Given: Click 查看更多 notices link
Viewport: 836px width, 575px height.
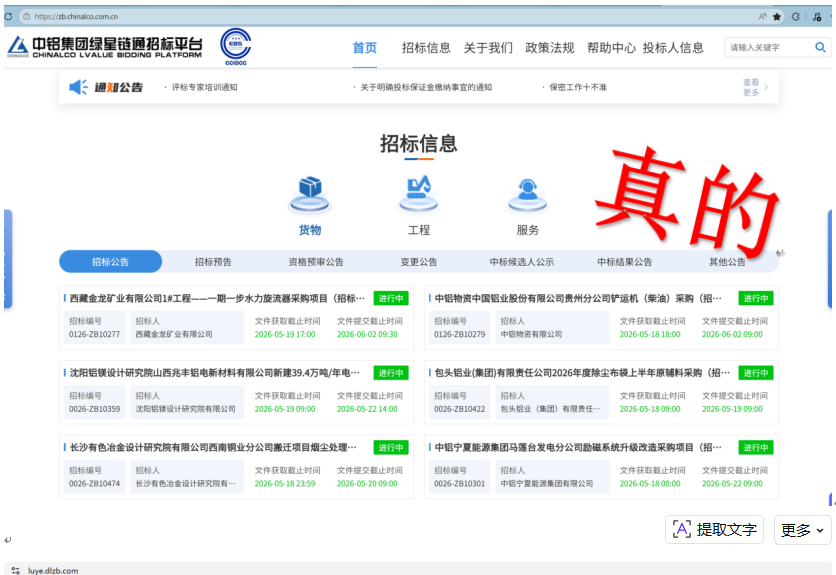Looking at the screenshot, I should click(755, 87).
